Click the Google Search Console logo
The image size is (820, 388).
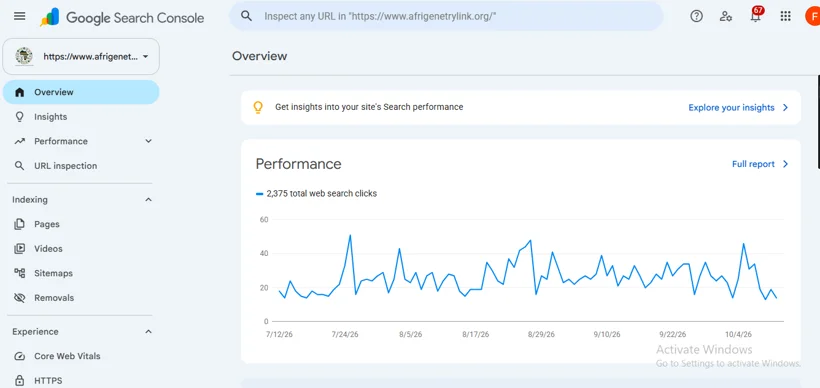(122, 17)
